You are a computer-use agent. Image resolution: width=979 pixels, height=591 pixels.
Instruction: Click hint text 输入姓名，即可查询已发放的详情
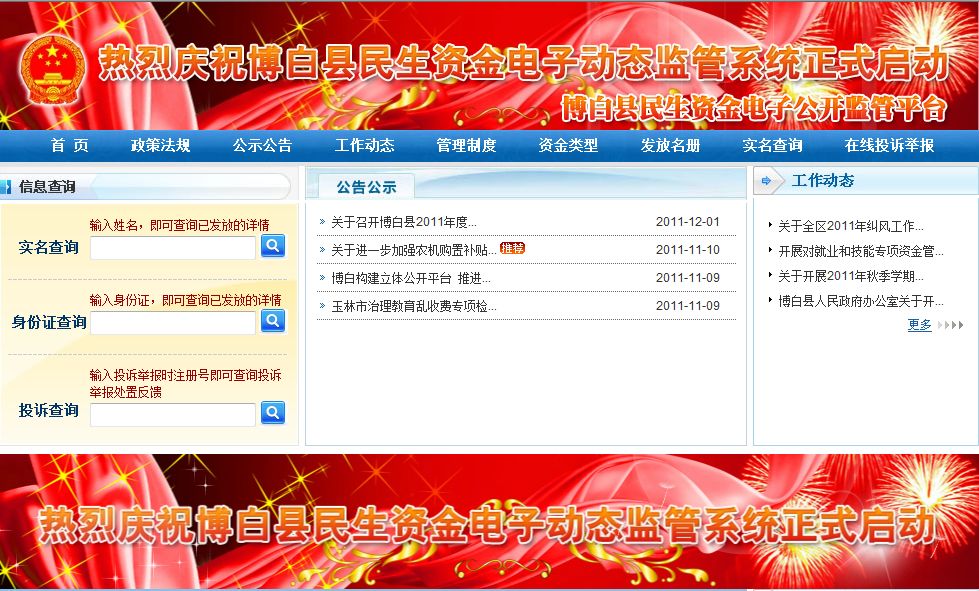point(179,225)
